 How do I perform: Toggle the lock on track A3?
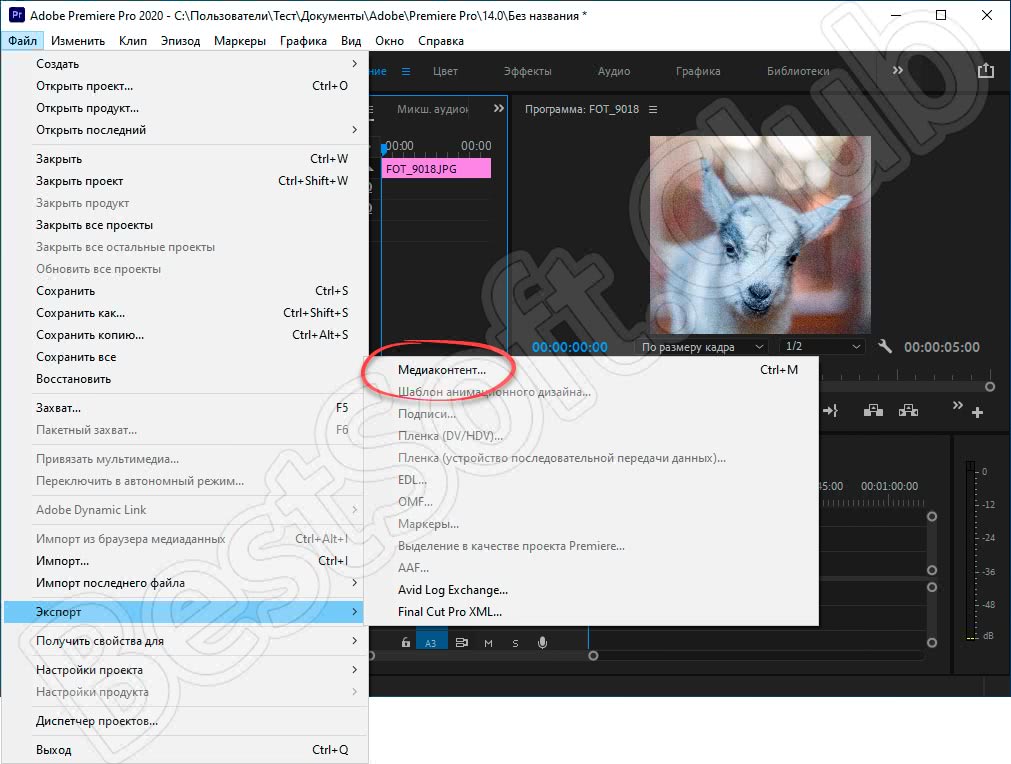point(405,643)
